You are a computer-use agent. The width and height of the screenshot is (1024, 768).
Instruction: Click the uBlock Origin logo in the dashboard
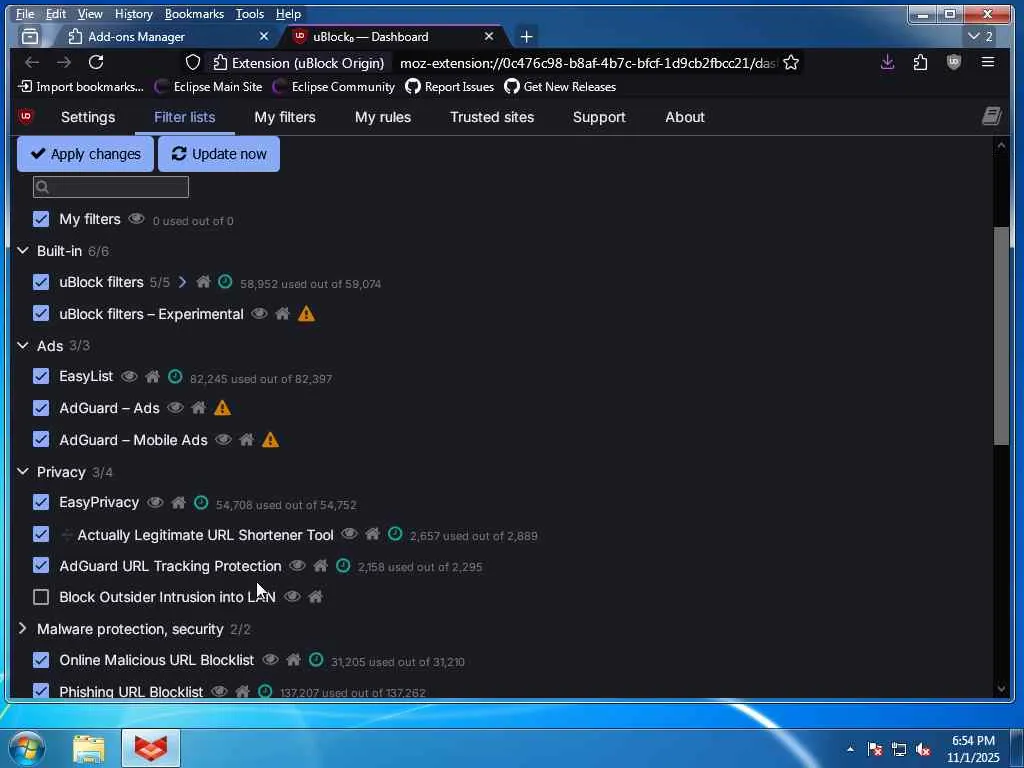coord(26,117)
